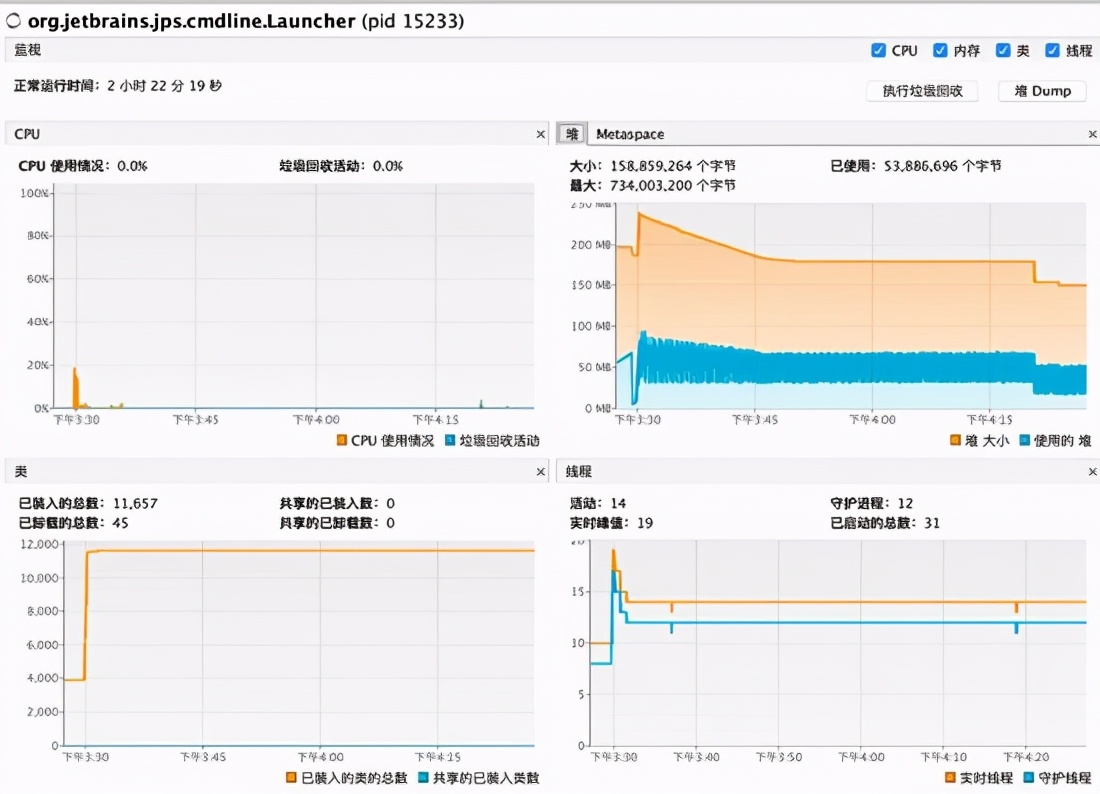Click the application icon beside org.jetbrains.jps.cmdline.Launcher
The width and height of the screenshot is (1100, 794).
13,21
